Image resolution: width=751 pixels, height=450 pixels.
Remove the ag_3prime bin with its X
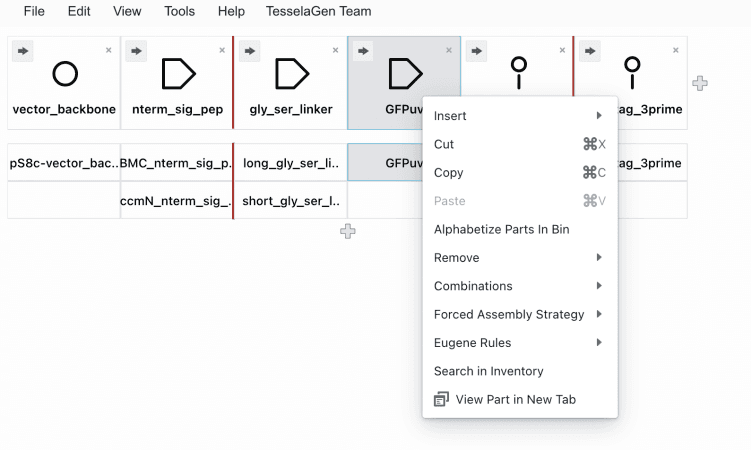[676, 50]
